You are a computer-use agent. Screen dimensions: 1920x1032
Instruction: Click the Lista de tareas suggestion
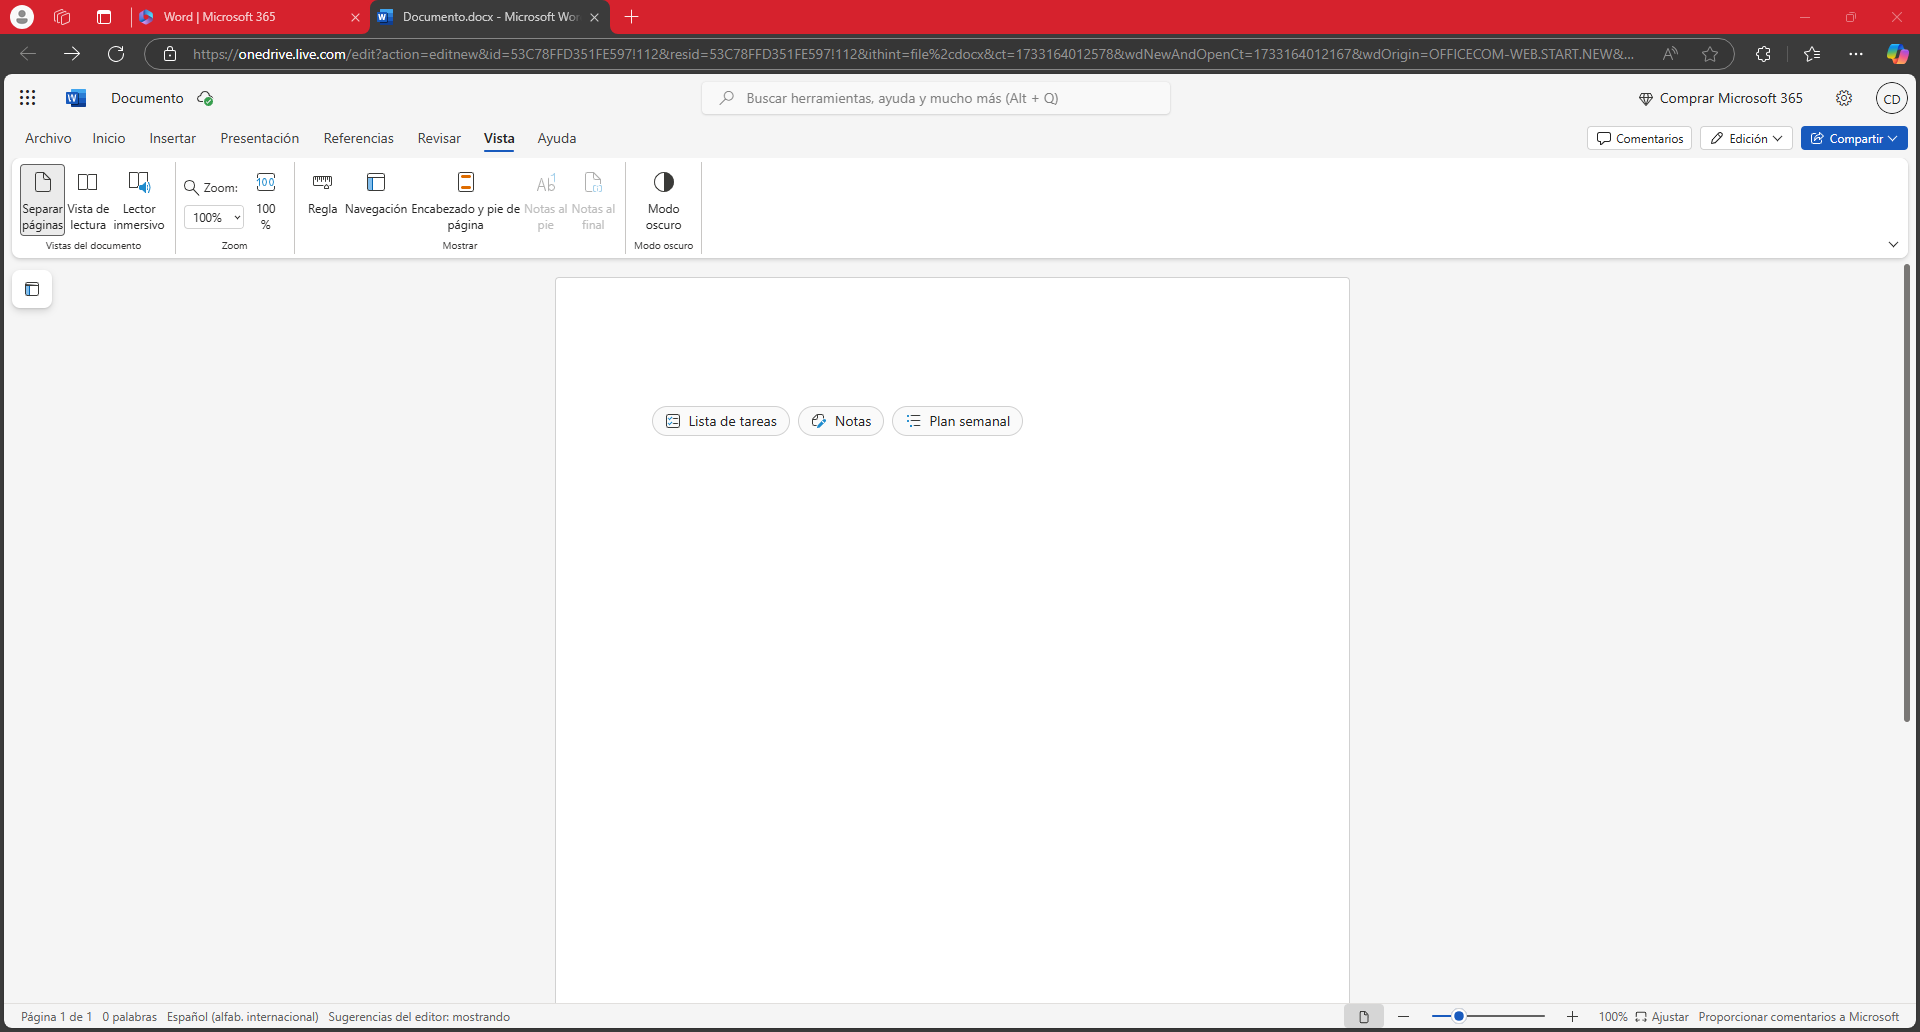721,422
